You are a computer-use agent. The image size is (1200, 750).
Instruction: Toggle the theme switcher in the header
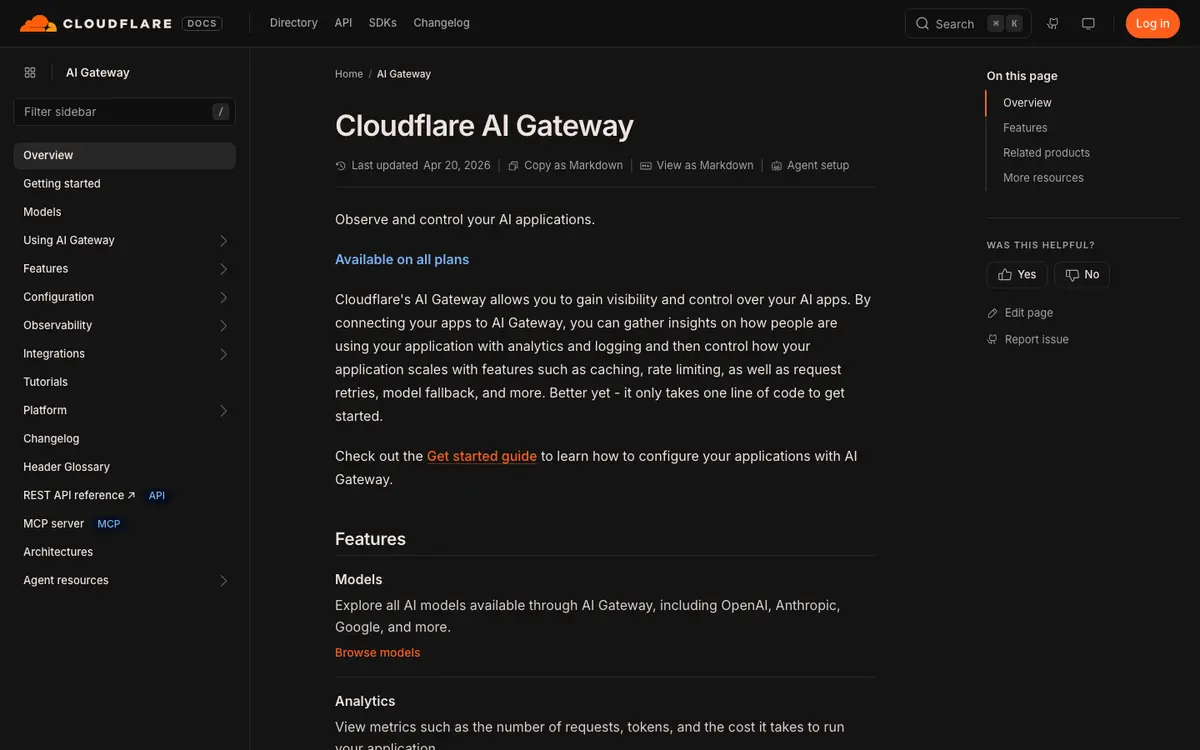point(1089,23)
